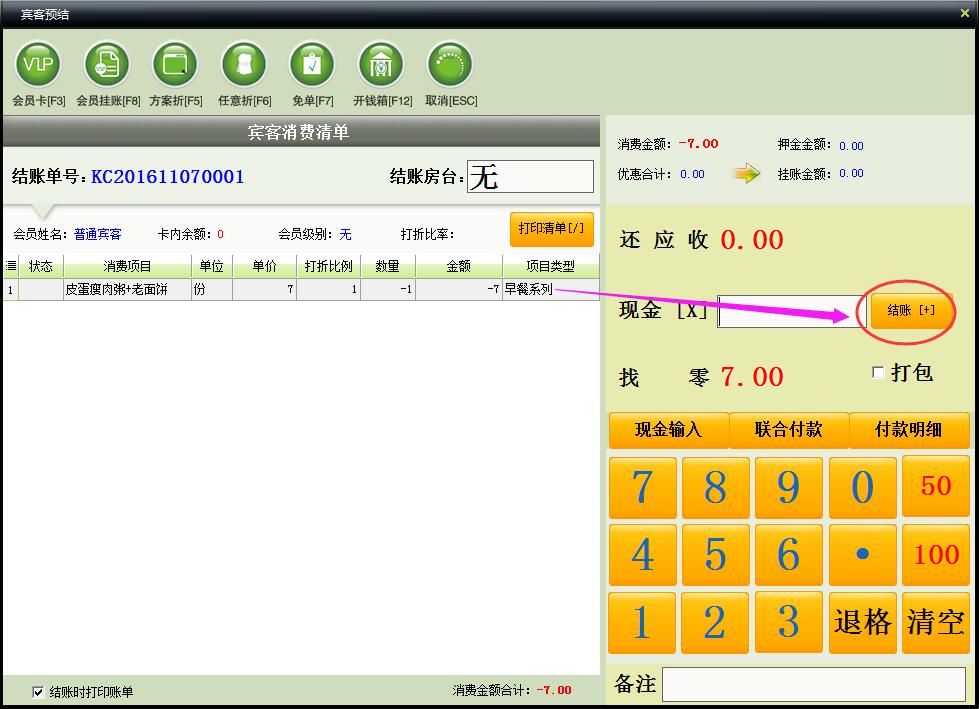Uncheck 结账时打印账单 checkbox
Screen dimensions: 979x709
point(38,692)
